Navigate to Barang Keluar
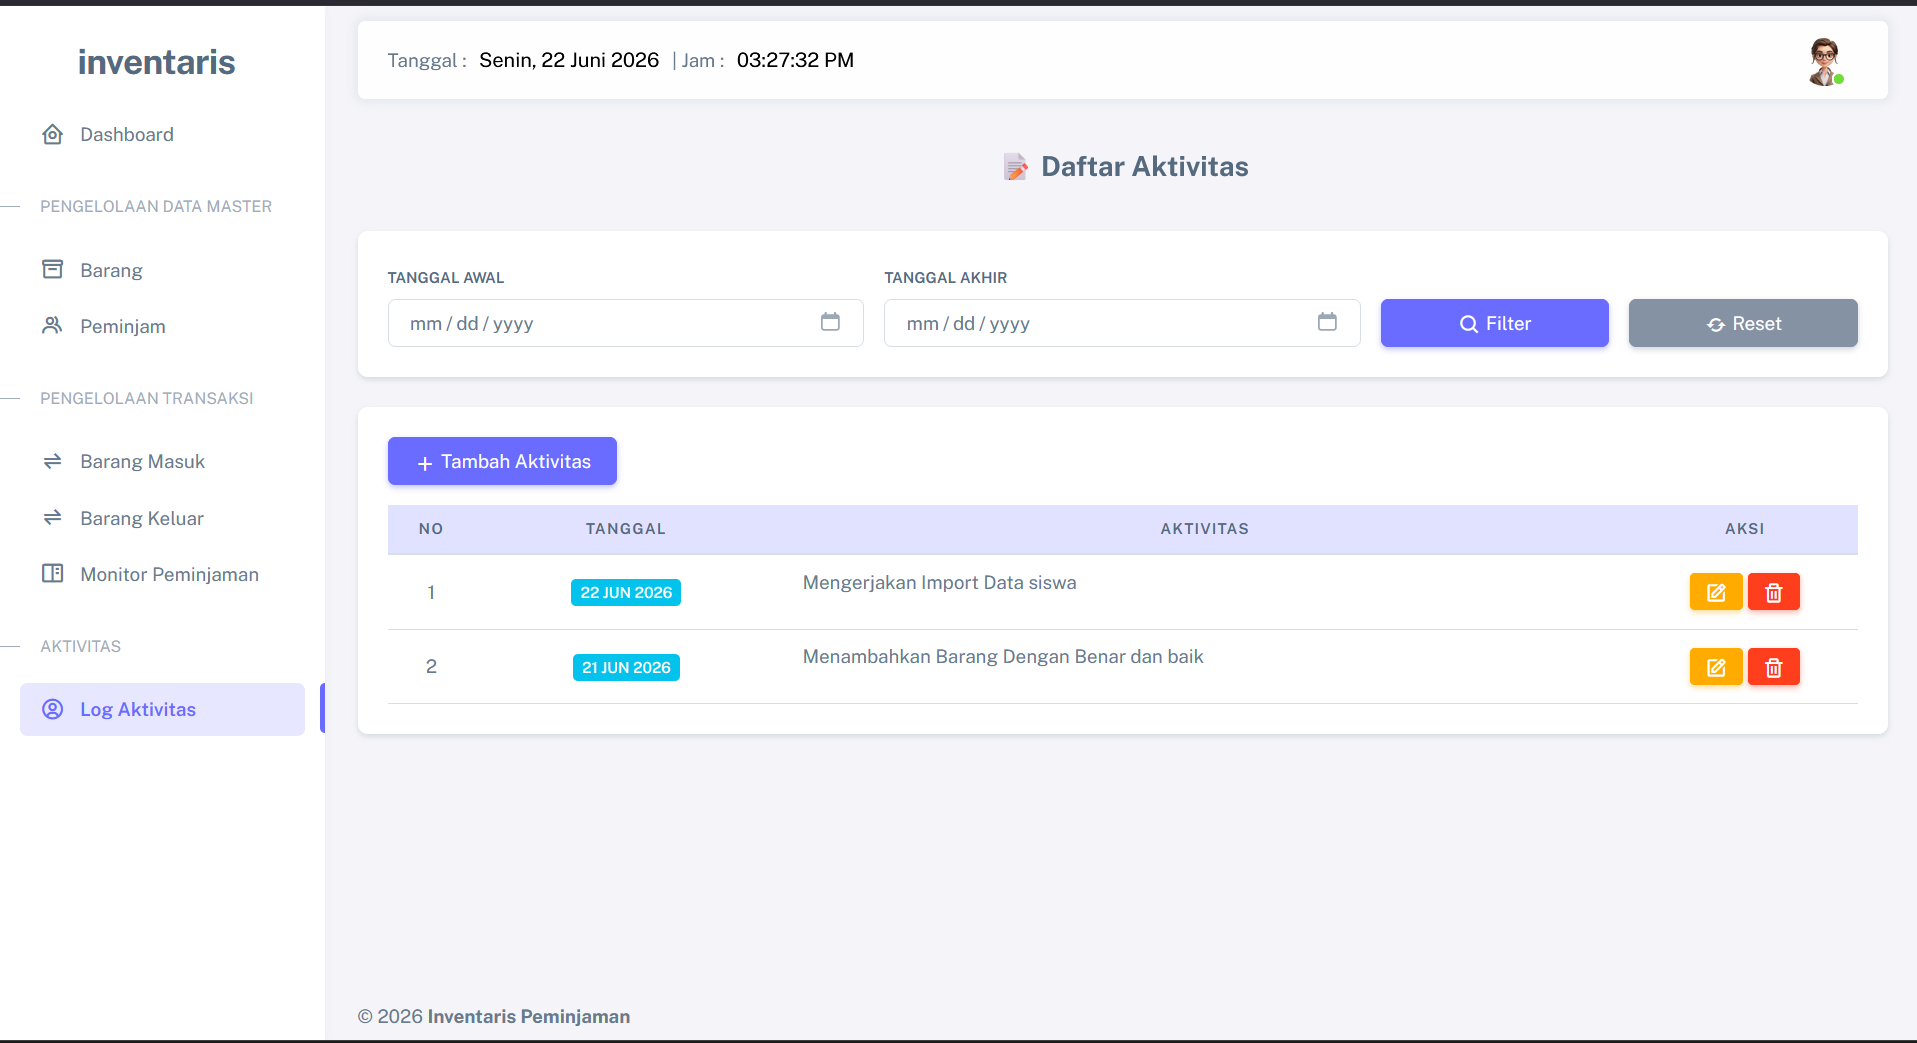Viewport: 1917px width, 1043px height. pos(162,518)
